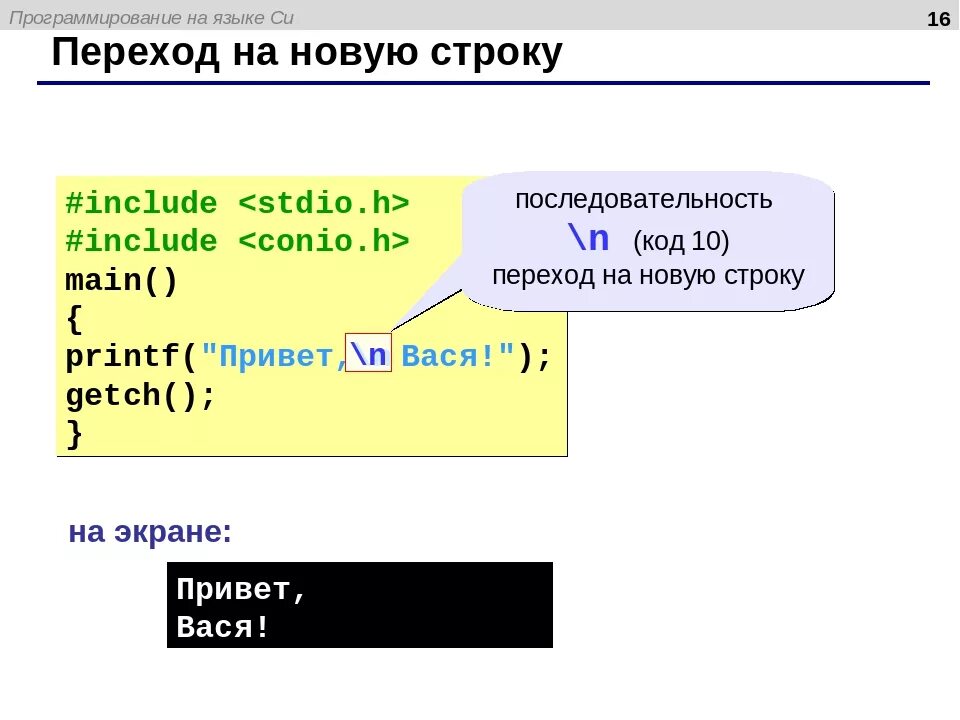Click the slide title 'Переход на новую строку'
Image resolution: width=960 pixels, height=720 pixels.
307,53
